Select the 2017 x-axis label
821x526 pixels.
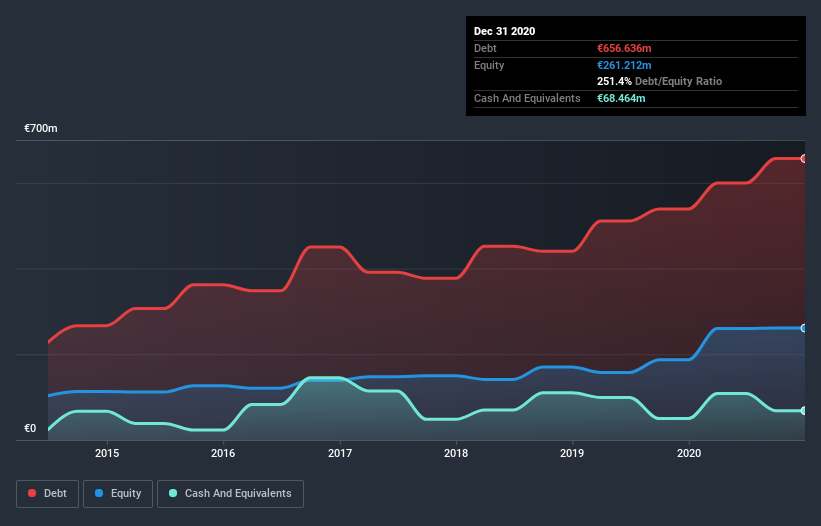pyautogui.click(x=340, y=453)
